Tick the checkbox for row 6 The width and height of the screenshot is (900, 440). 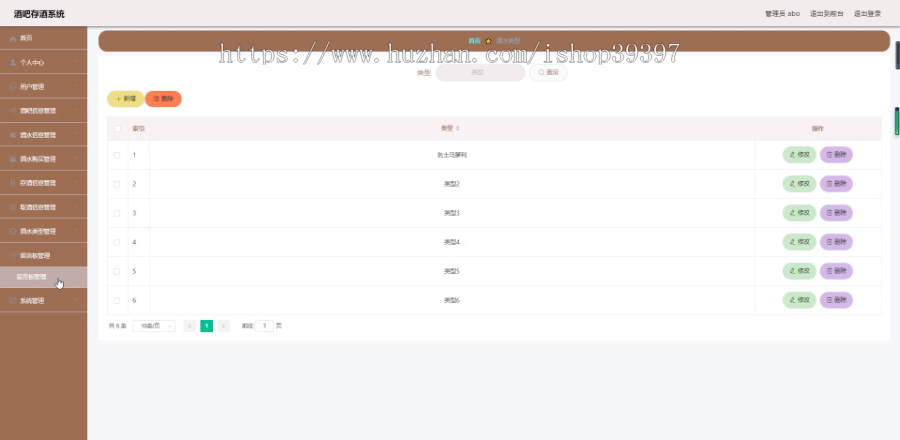117,301
